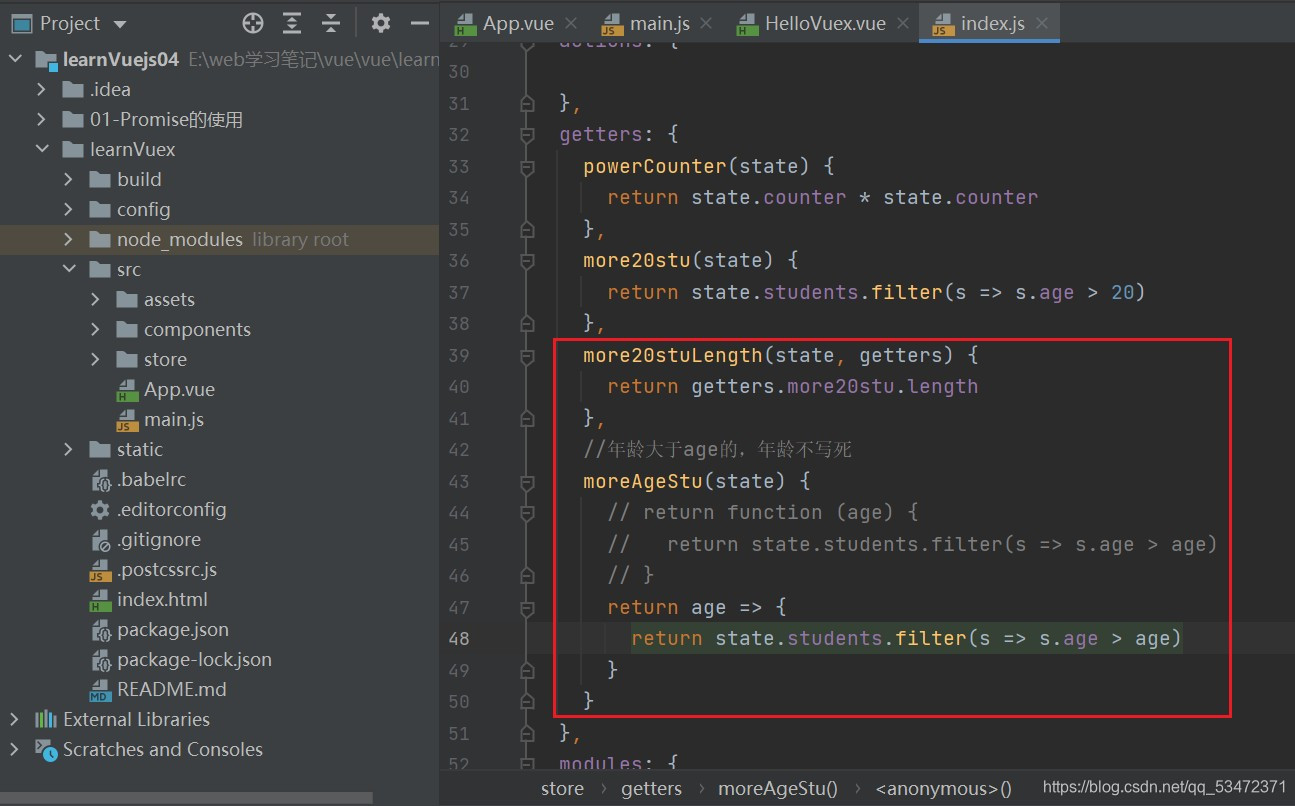Click the External Libraries icon
Screen dimensions: 1295x806
[46, 719]
